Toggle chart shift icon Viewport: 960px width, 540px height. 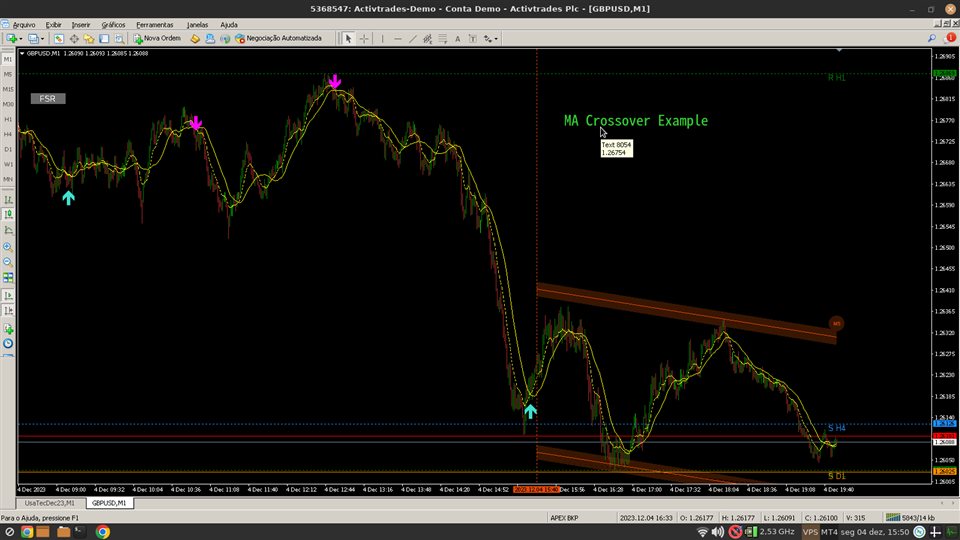click(8, 310)
